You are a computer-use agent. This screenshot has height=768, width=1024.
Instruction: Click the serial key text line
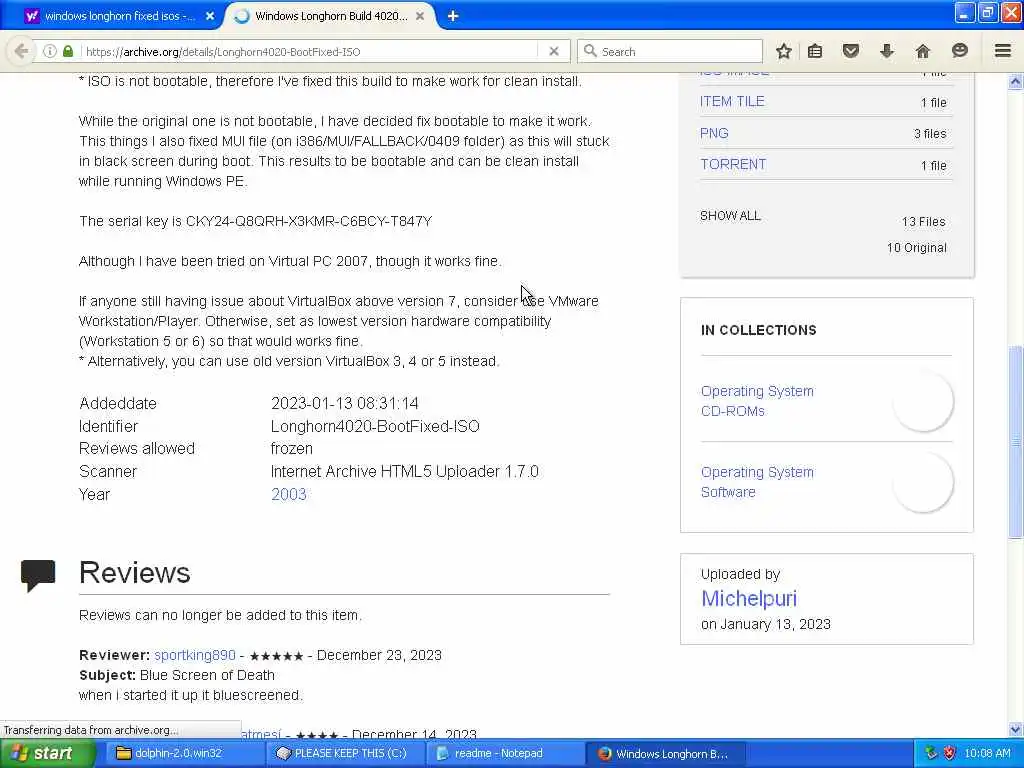pos(255,221)
